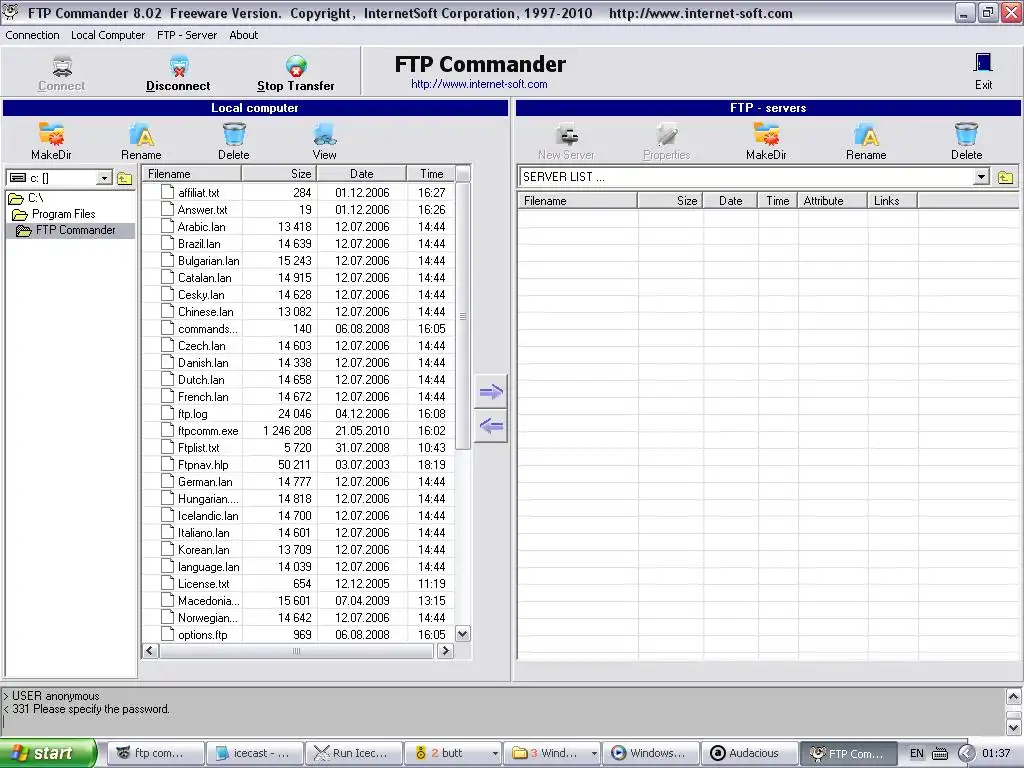Viewport: 1024px width, 768px height.
Task: Select the Arabic.lan file
Action: (x=201, y=227)
